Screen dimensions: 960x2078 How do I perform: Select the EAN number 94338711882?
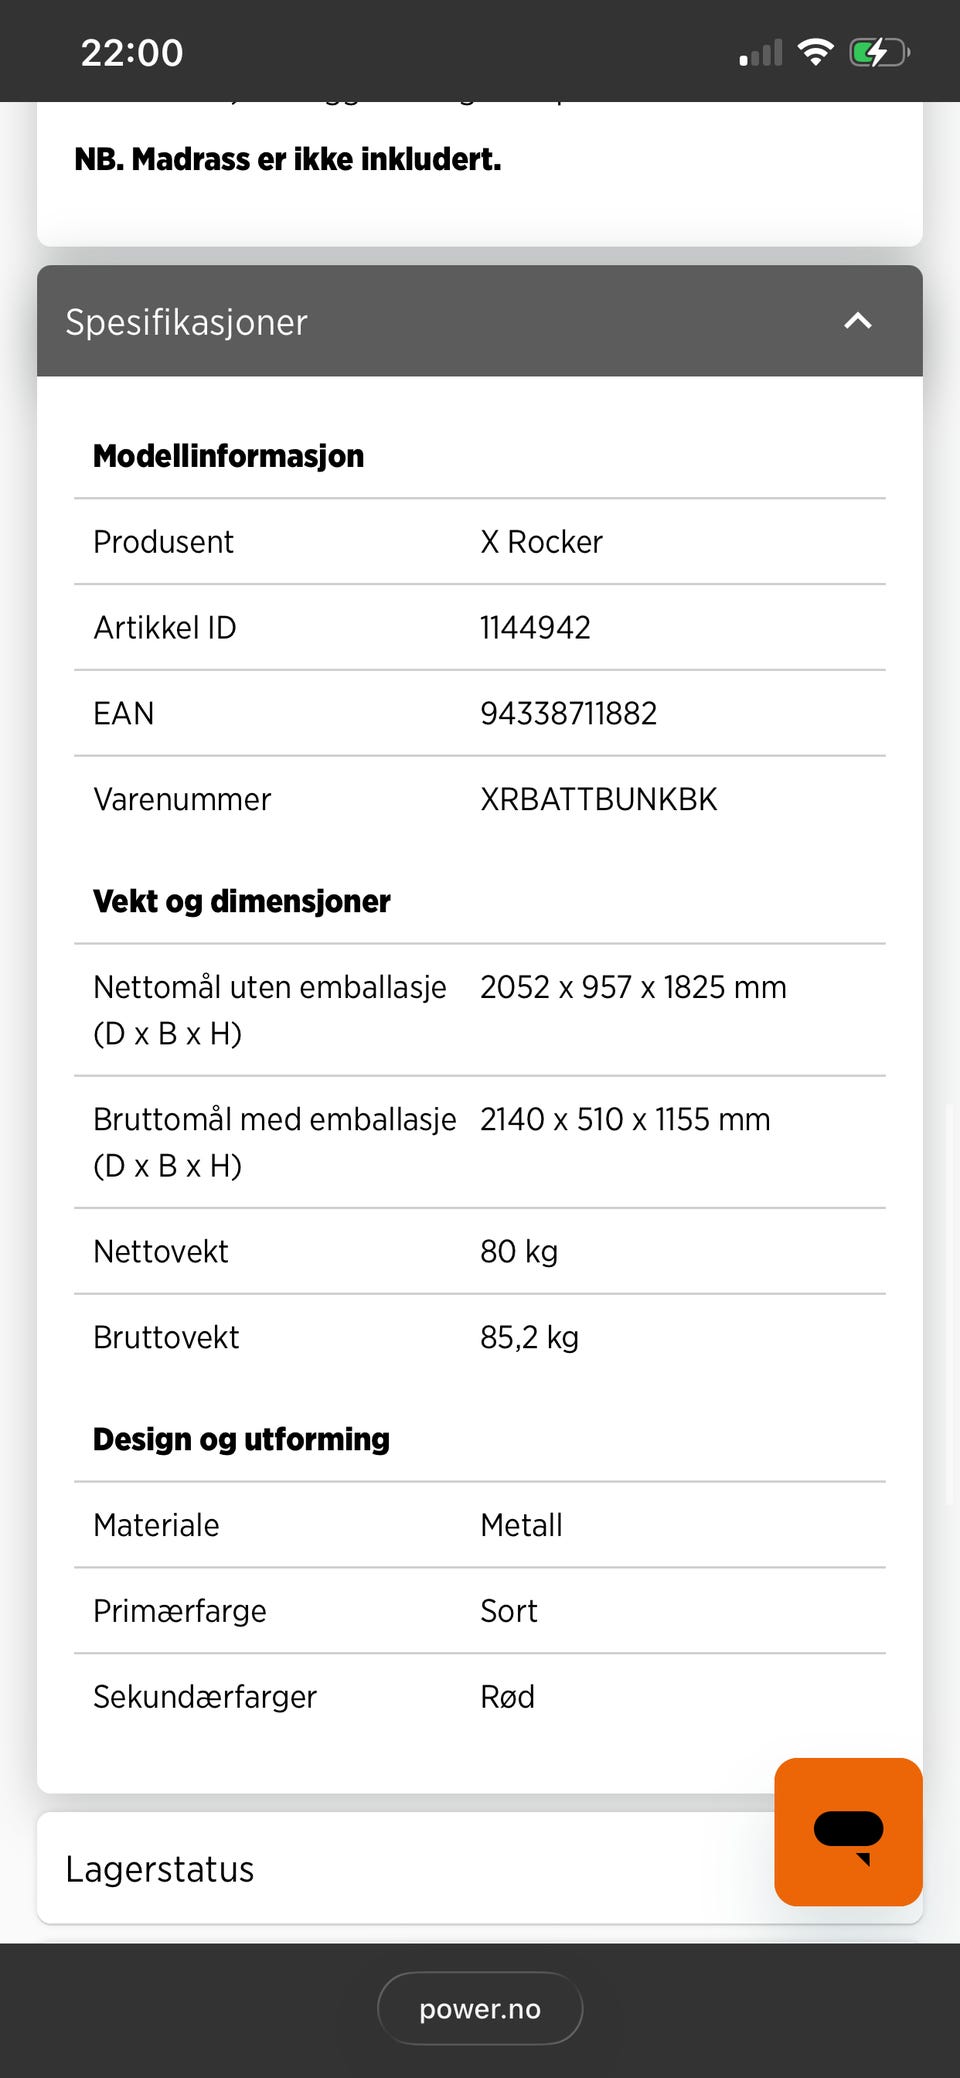coord(568,713)
